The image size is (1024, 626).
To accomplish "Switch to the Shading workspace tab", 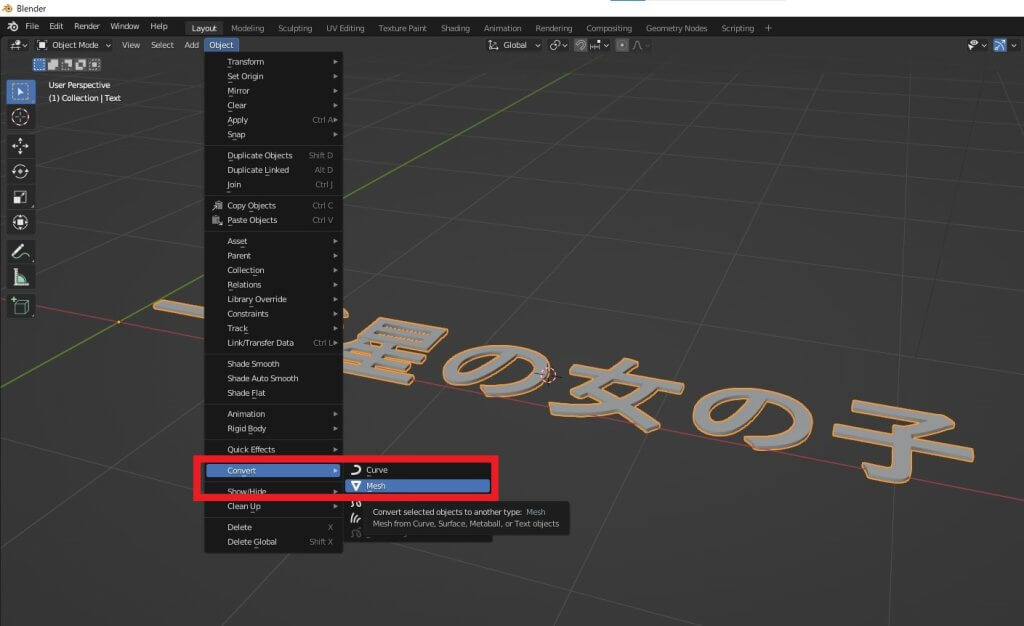I will point(455,28).
